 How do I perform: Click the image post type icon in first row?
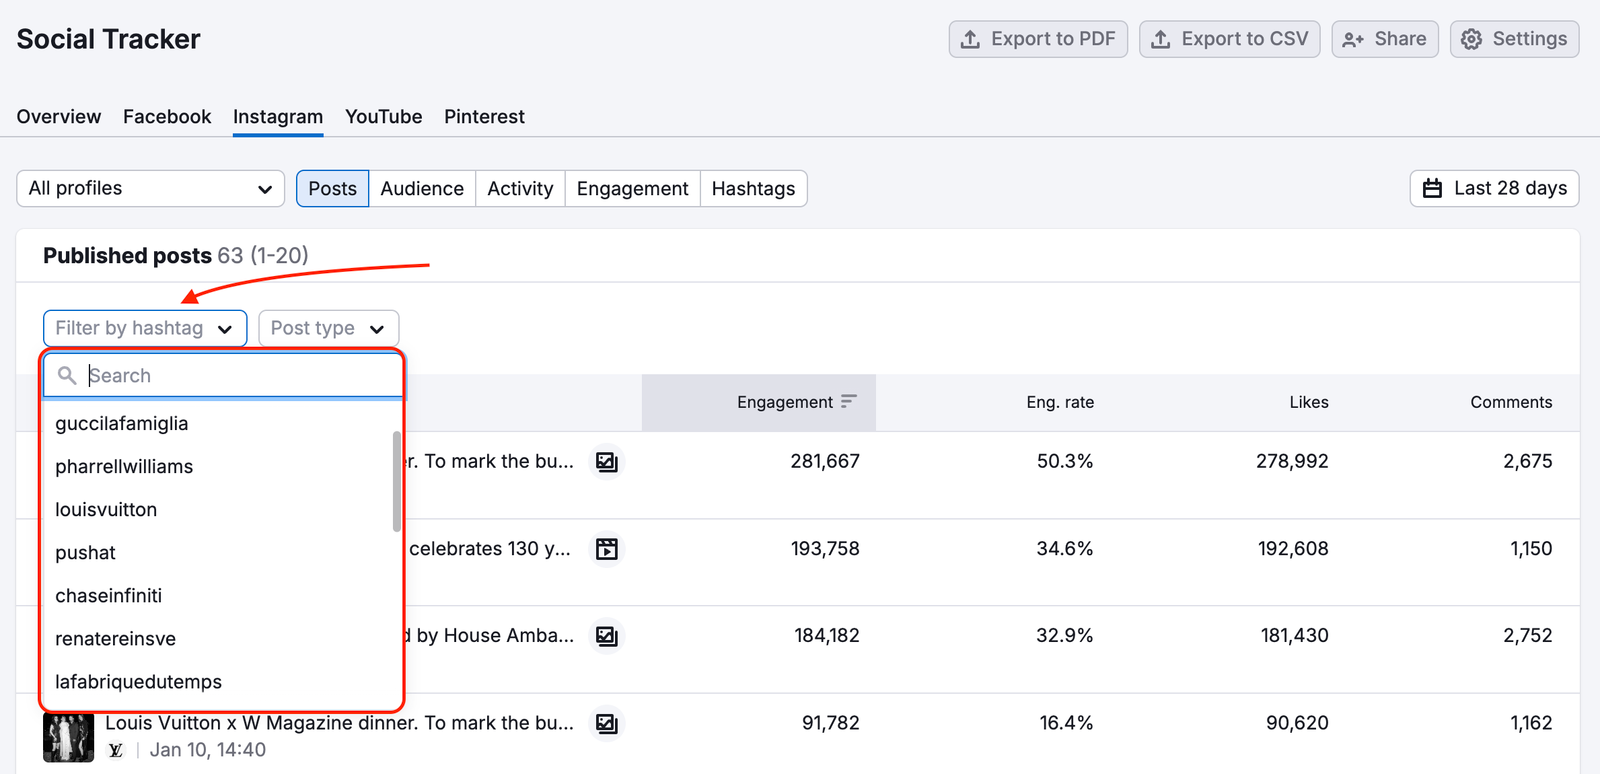[606, 462]
